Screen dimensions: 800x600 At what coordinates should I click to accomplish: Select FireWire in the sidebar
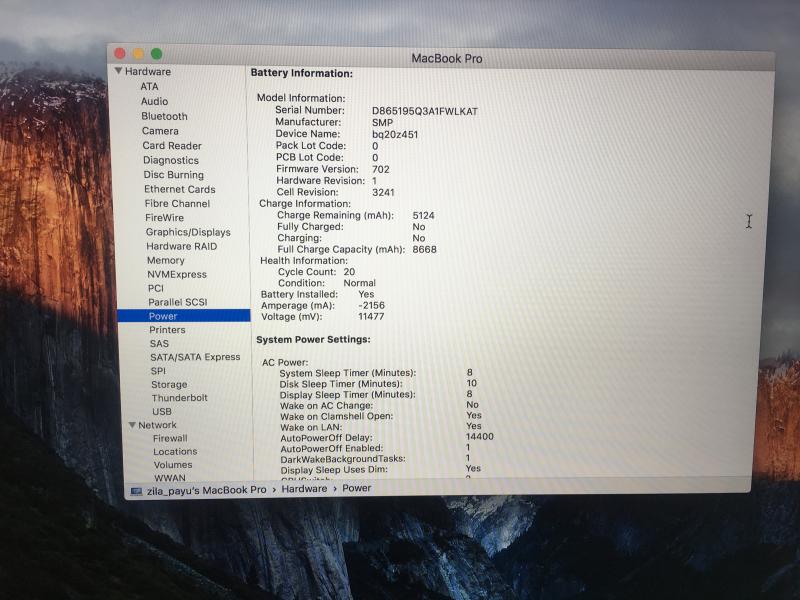[x=164, y=217]
